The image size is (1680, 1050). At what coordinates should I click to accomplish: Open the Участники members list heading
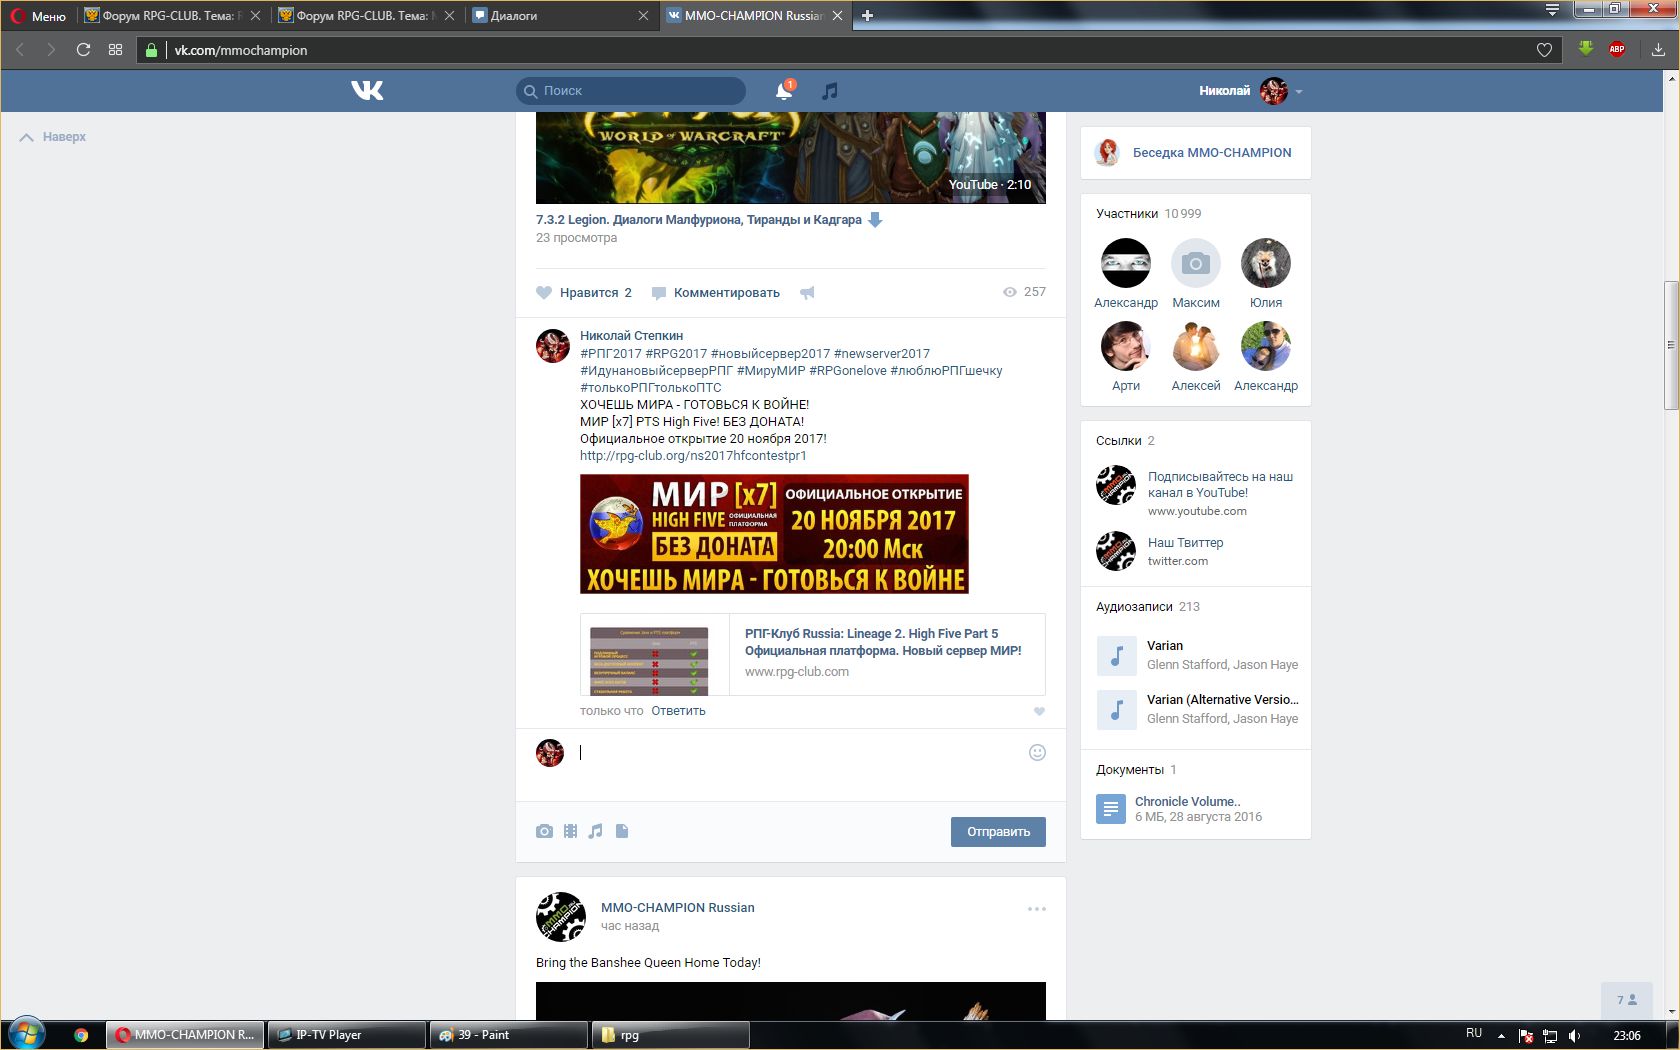[1127, 214]
